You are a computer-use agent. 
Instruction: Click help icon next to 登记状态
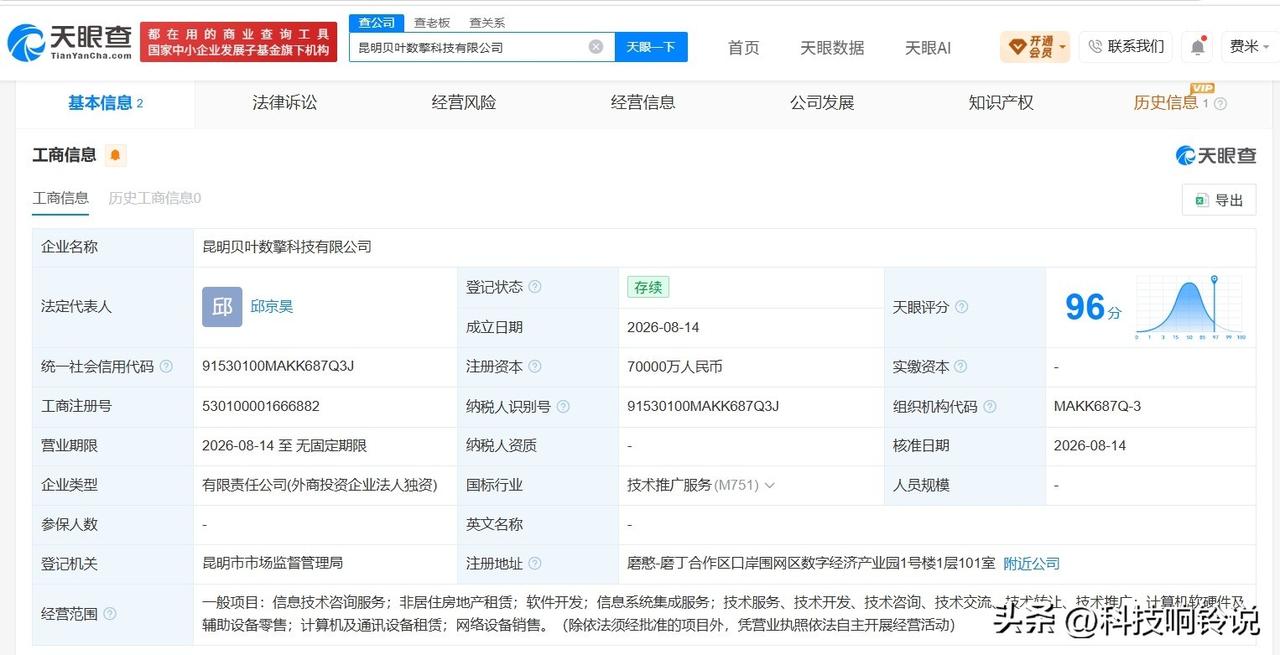pos(535,287)
